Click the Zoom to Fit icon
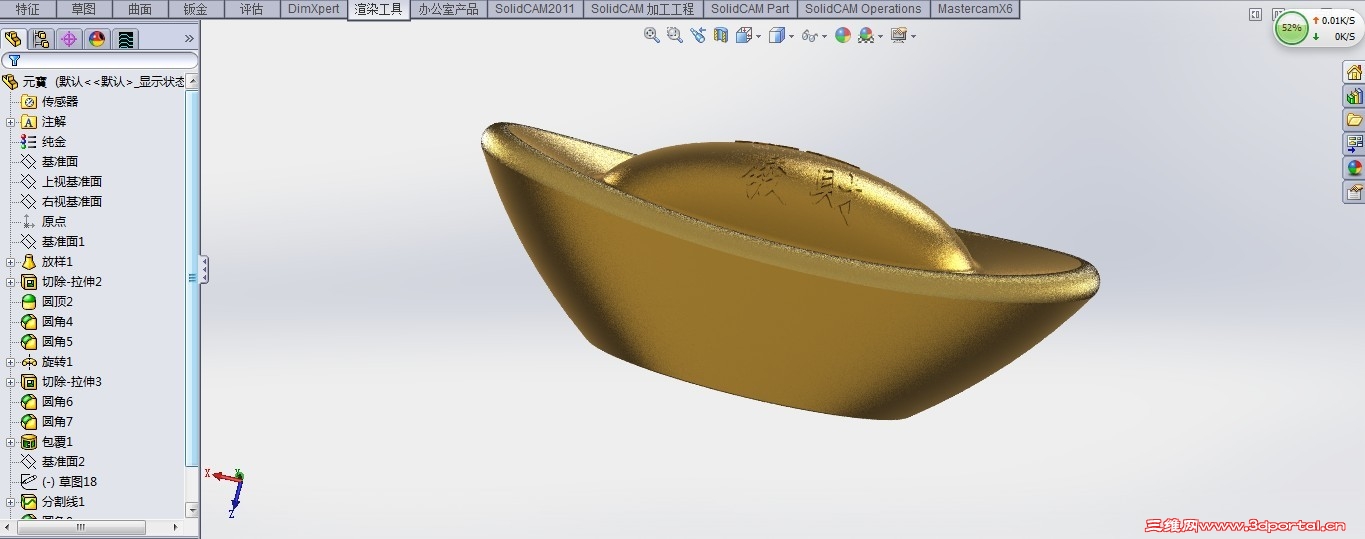Image resolution: width=1365 pixels, height=539 pixels. (x=652, y=35)
